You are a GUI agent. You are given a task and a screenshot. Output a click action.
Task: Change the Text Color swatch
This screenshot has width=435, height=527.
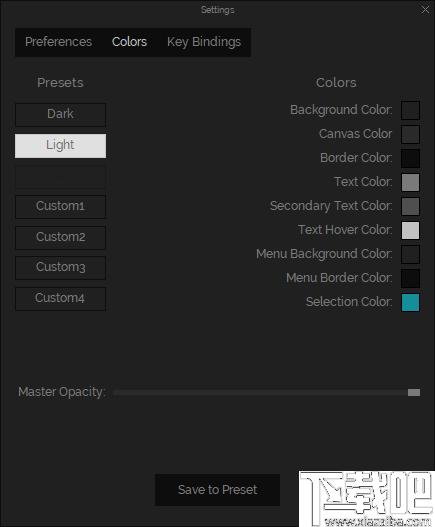click(410, 182)
